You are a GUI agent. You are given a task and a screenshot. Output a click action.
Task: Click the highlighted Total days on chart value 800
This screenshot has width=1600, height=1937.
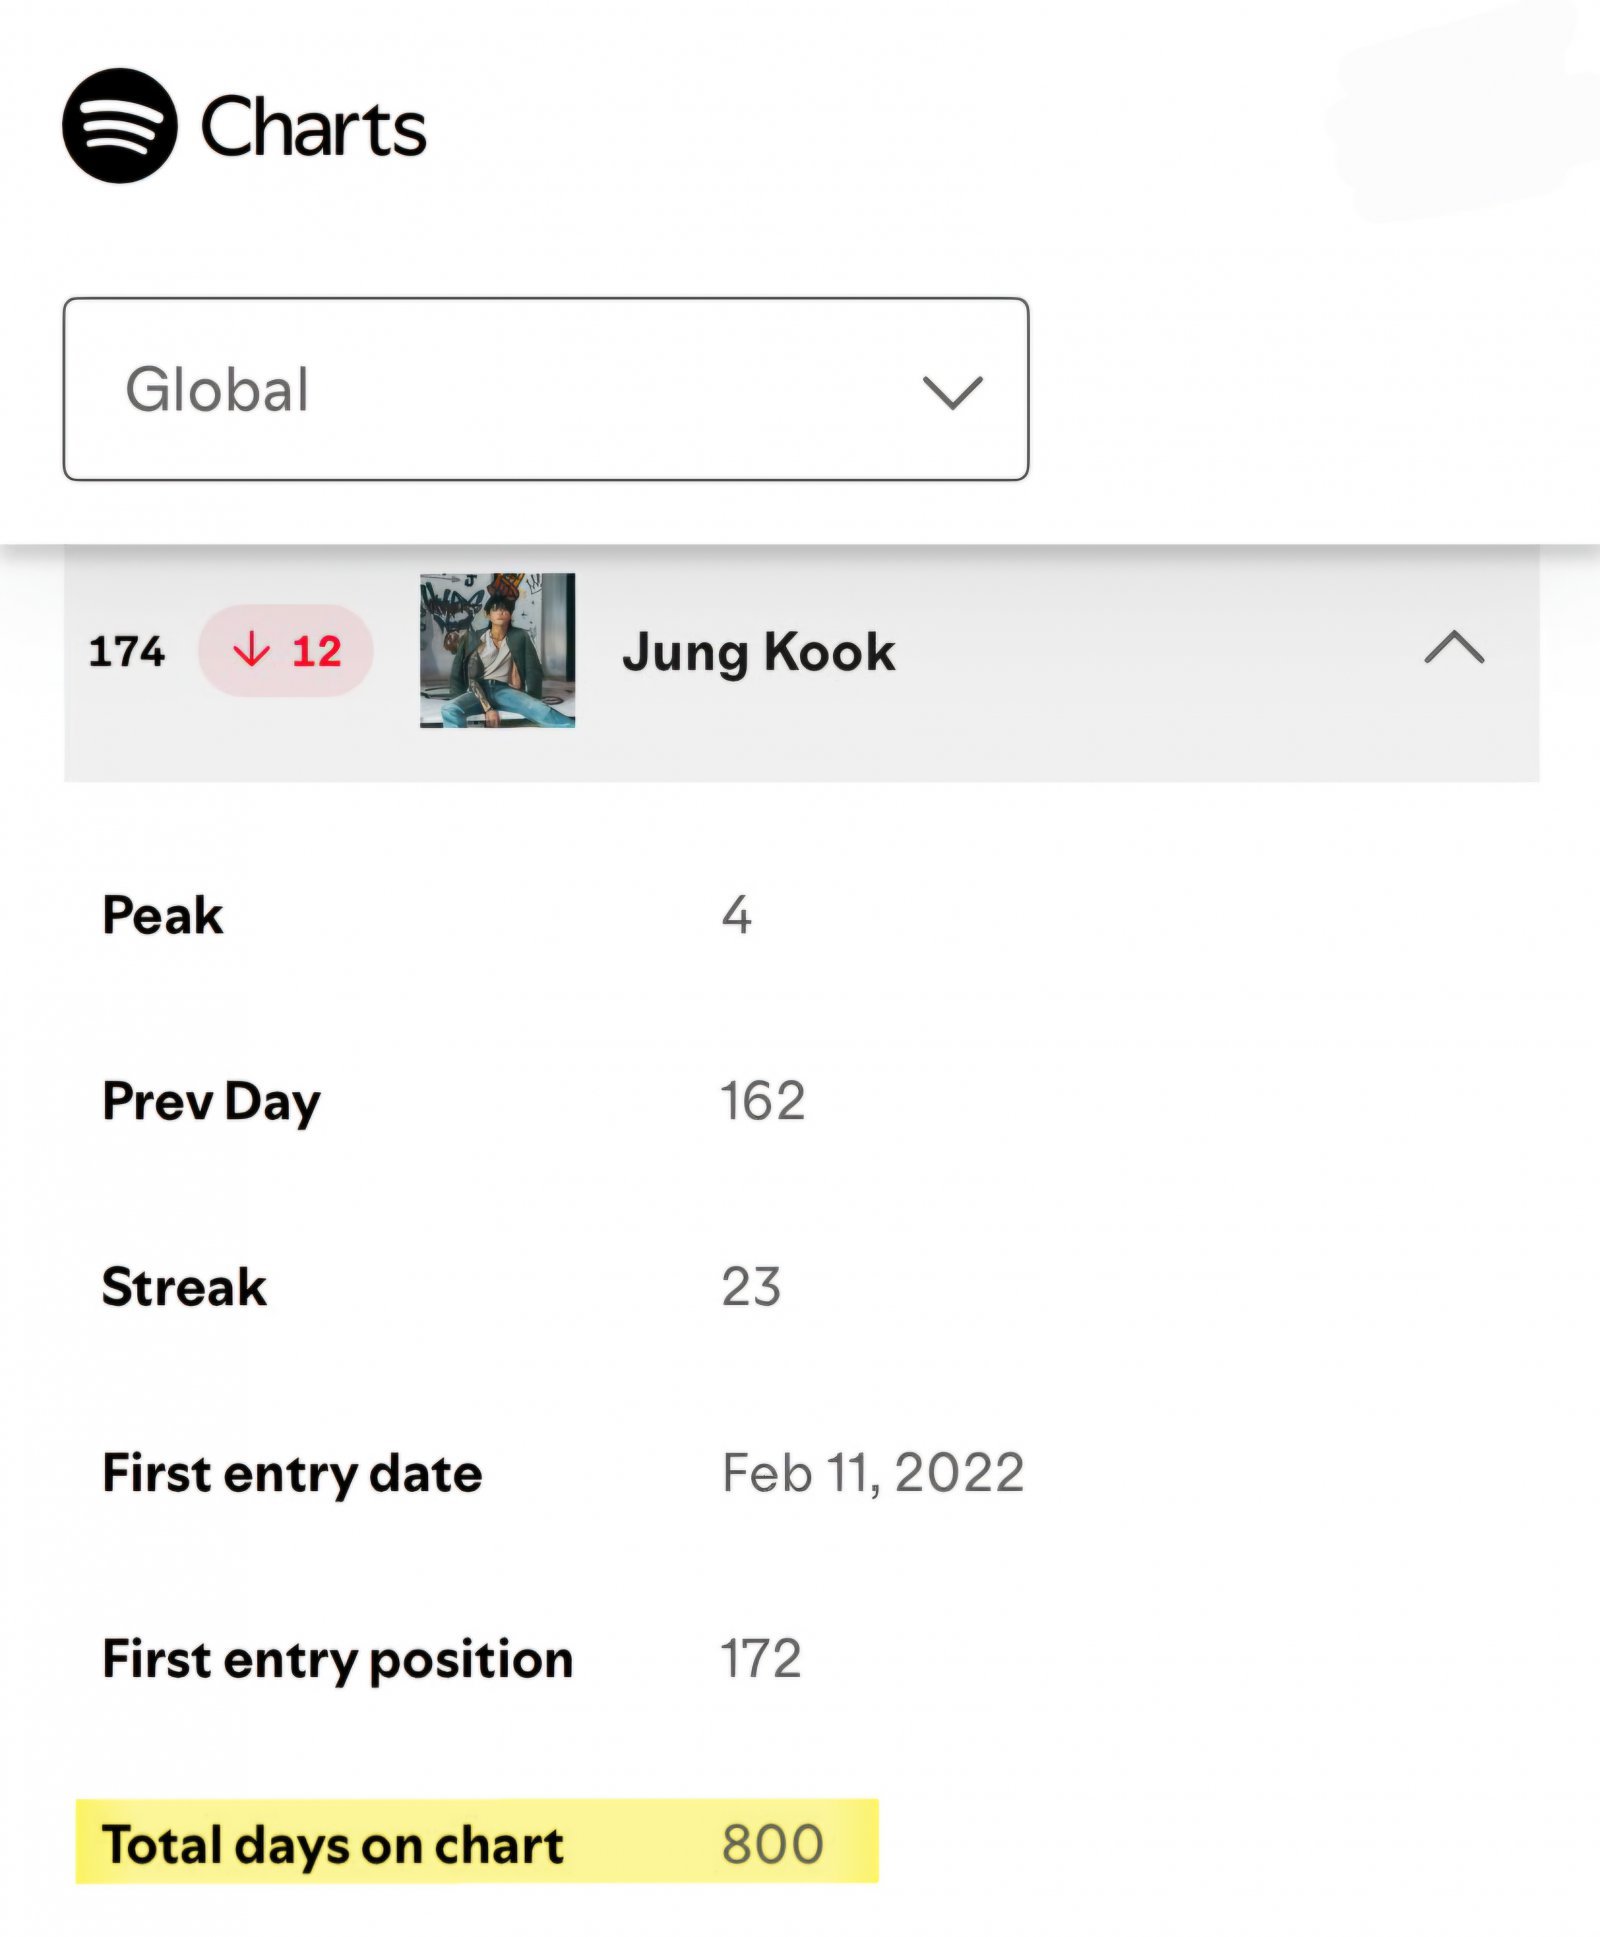[x=772, y=1844]
